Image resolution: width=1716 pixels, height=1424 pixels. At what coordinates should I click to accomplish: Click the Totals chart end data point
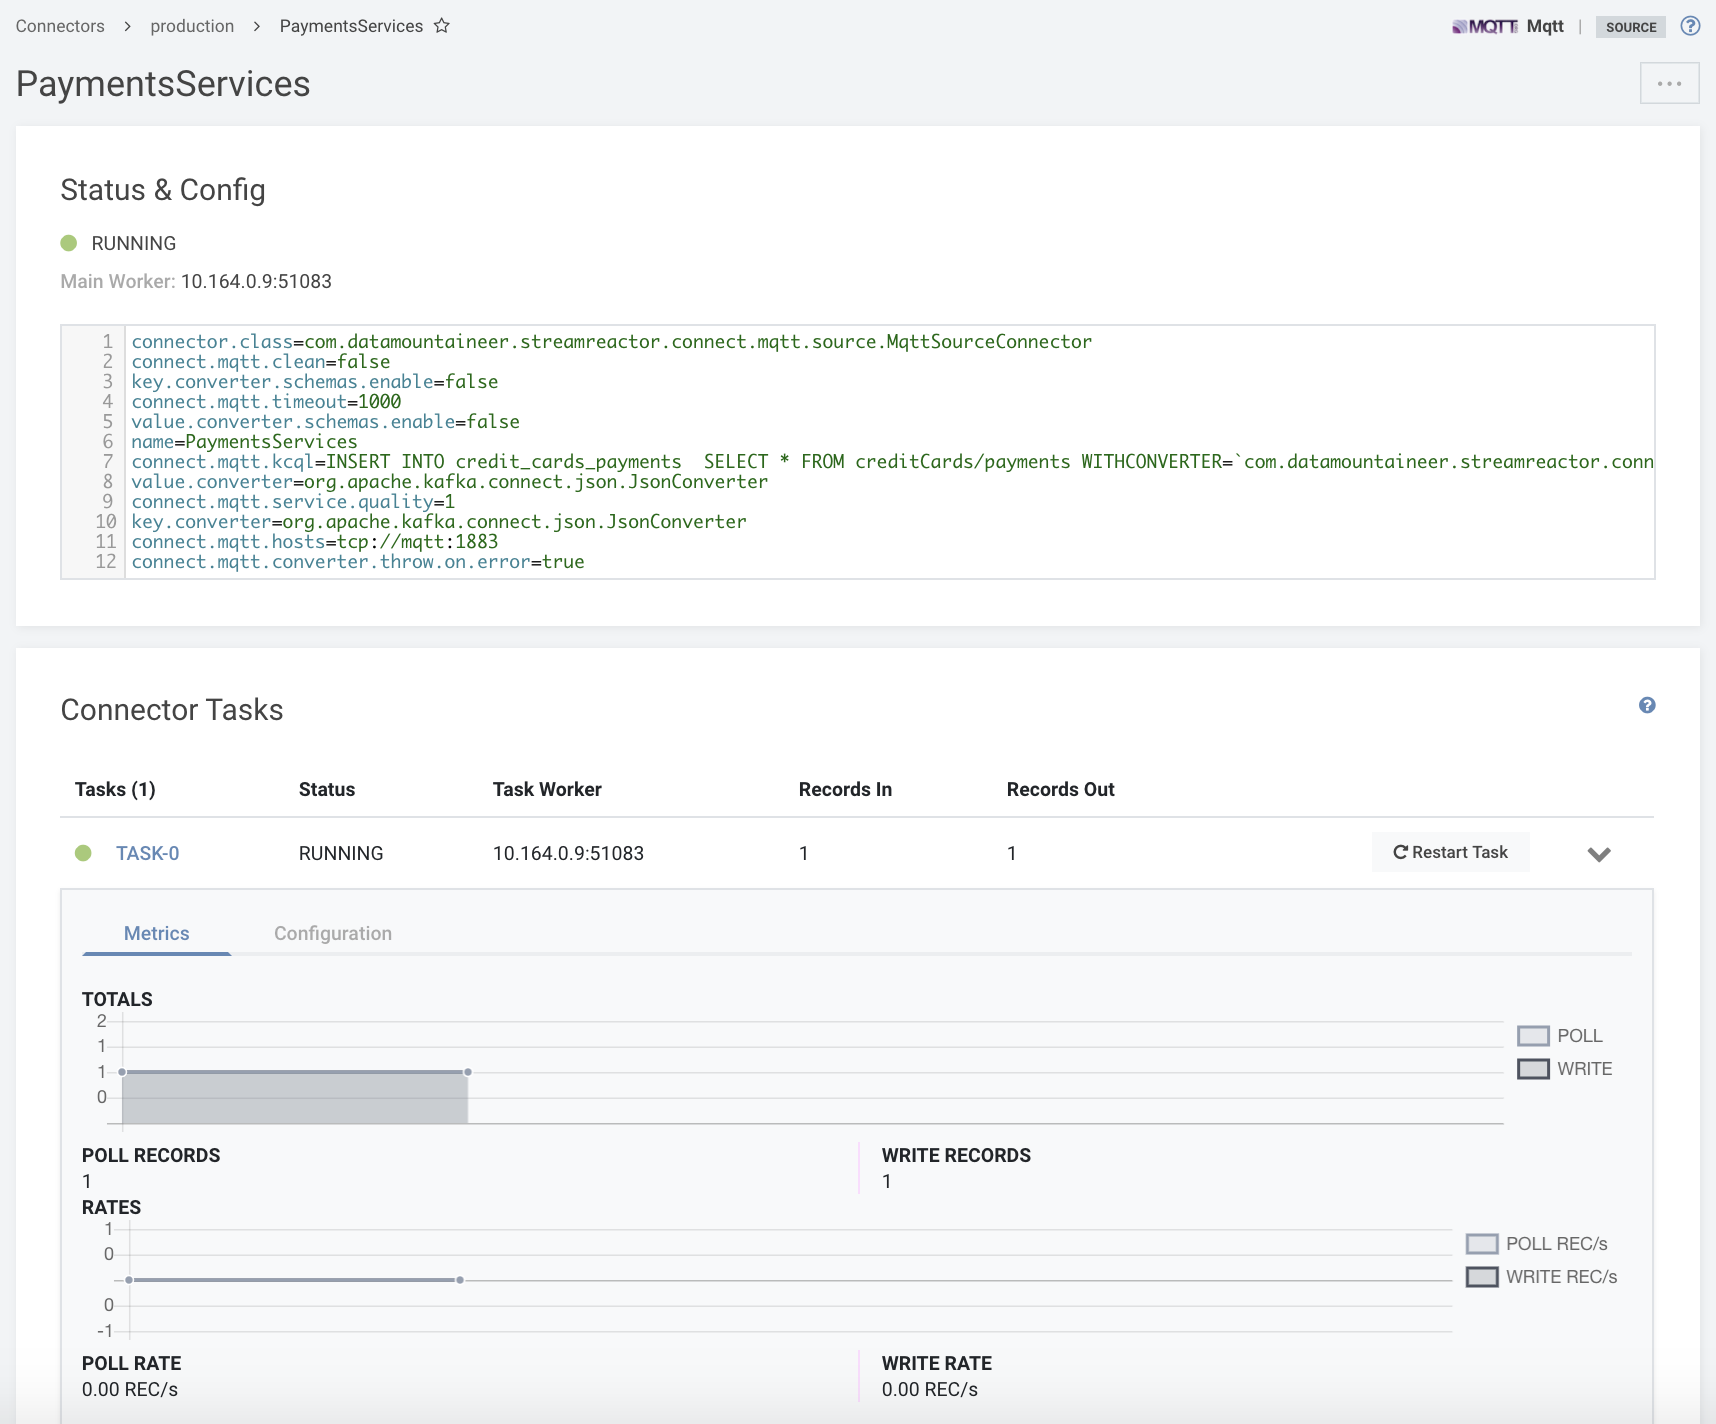pyautogui.click(x=468, y=1072)
